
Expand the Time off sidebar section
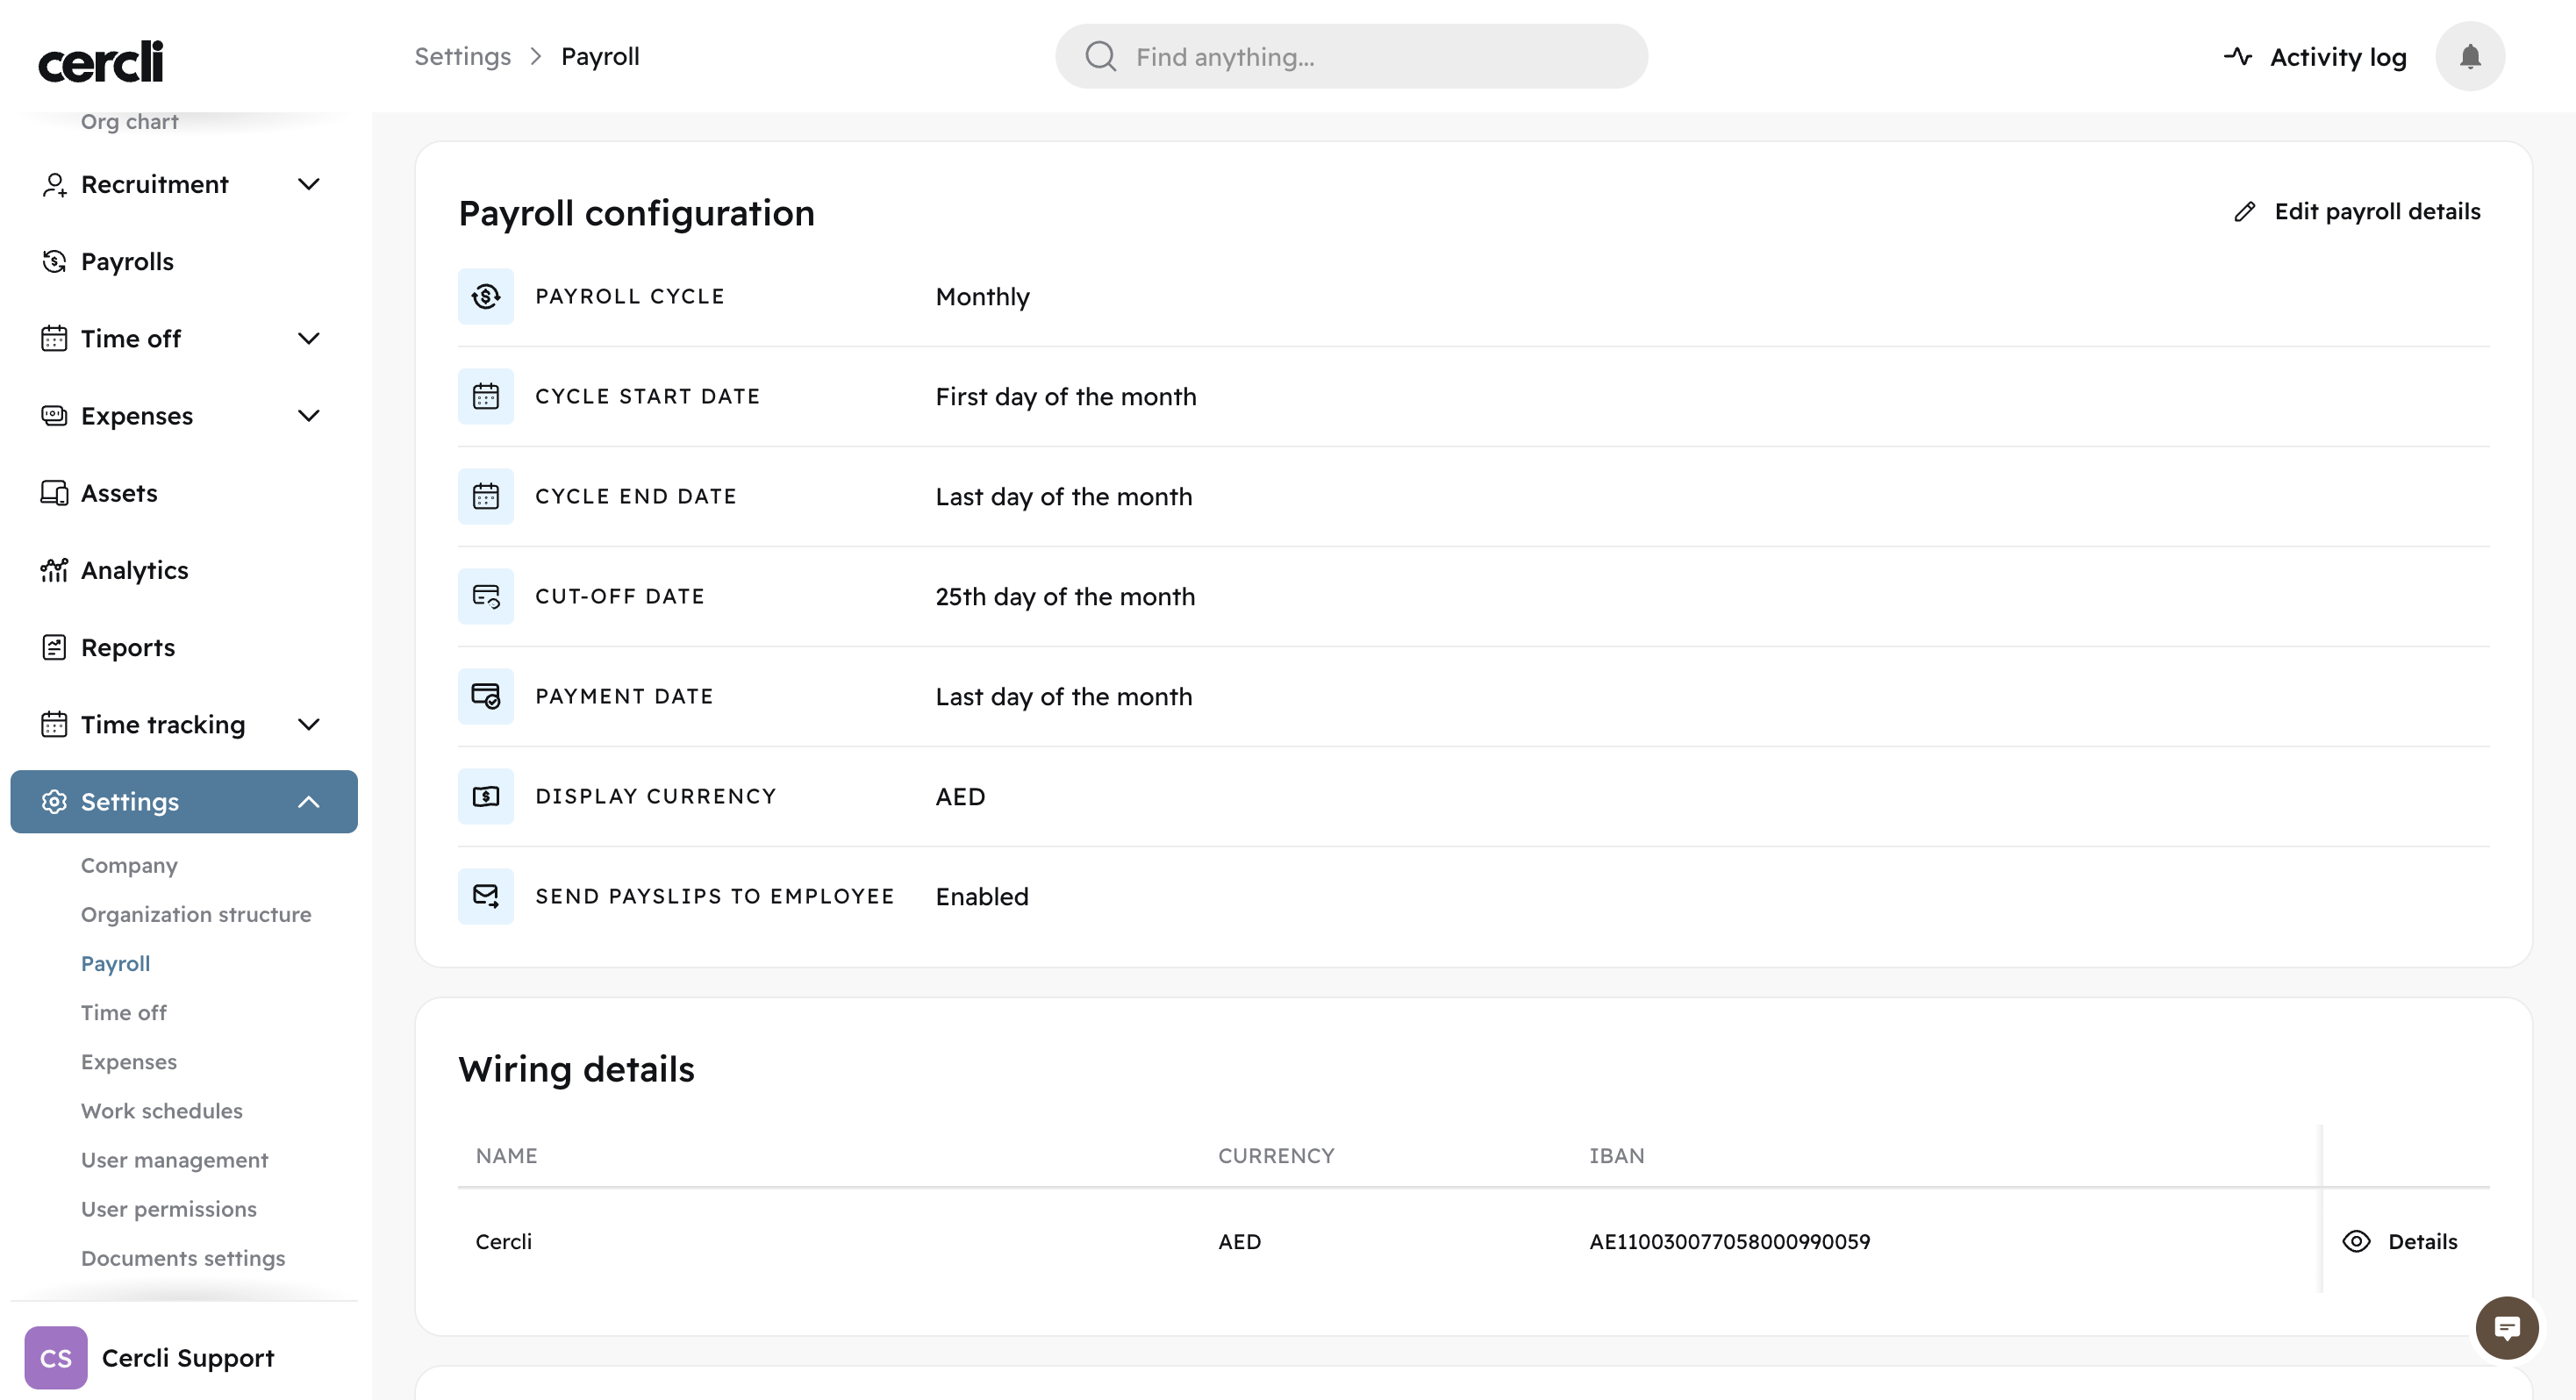[309, 338]
